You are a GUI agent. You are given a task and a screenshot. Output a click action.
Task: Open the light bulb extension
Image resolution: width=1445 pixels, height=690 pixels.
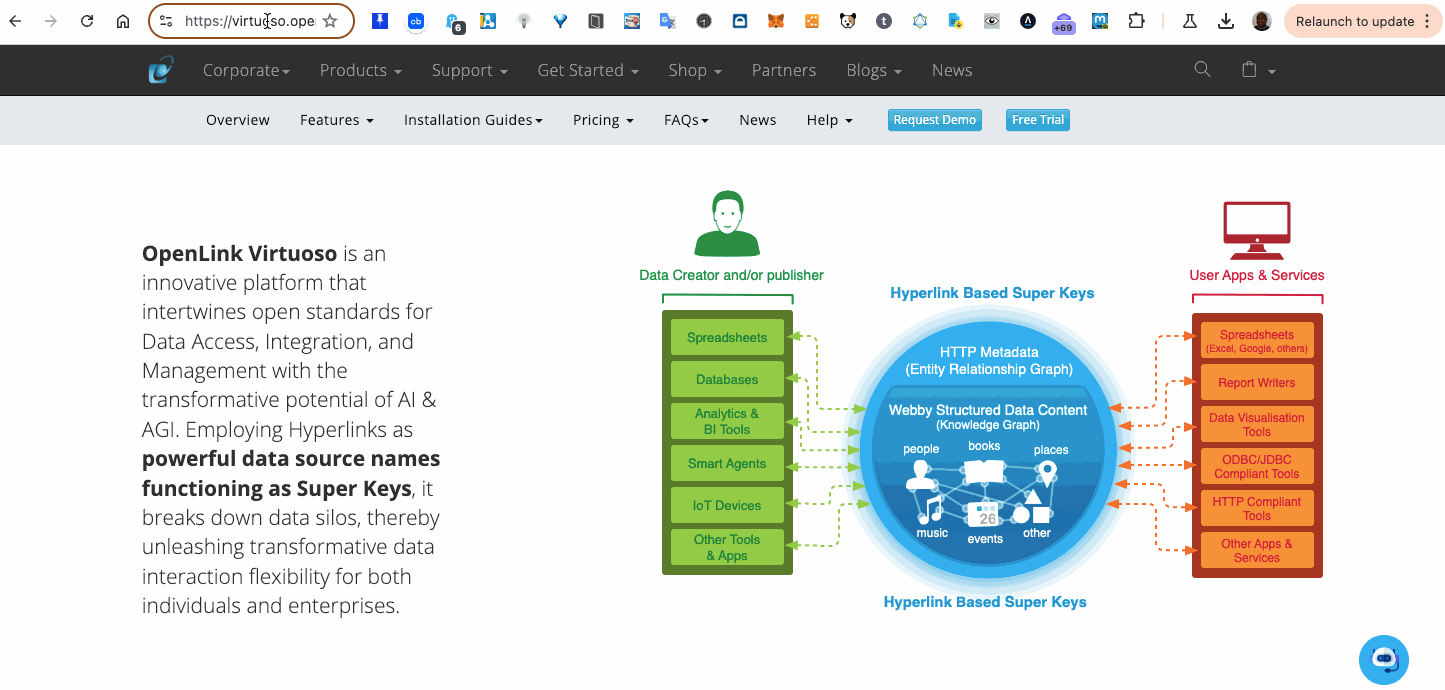pyautogui.click(x=523, y=20)
